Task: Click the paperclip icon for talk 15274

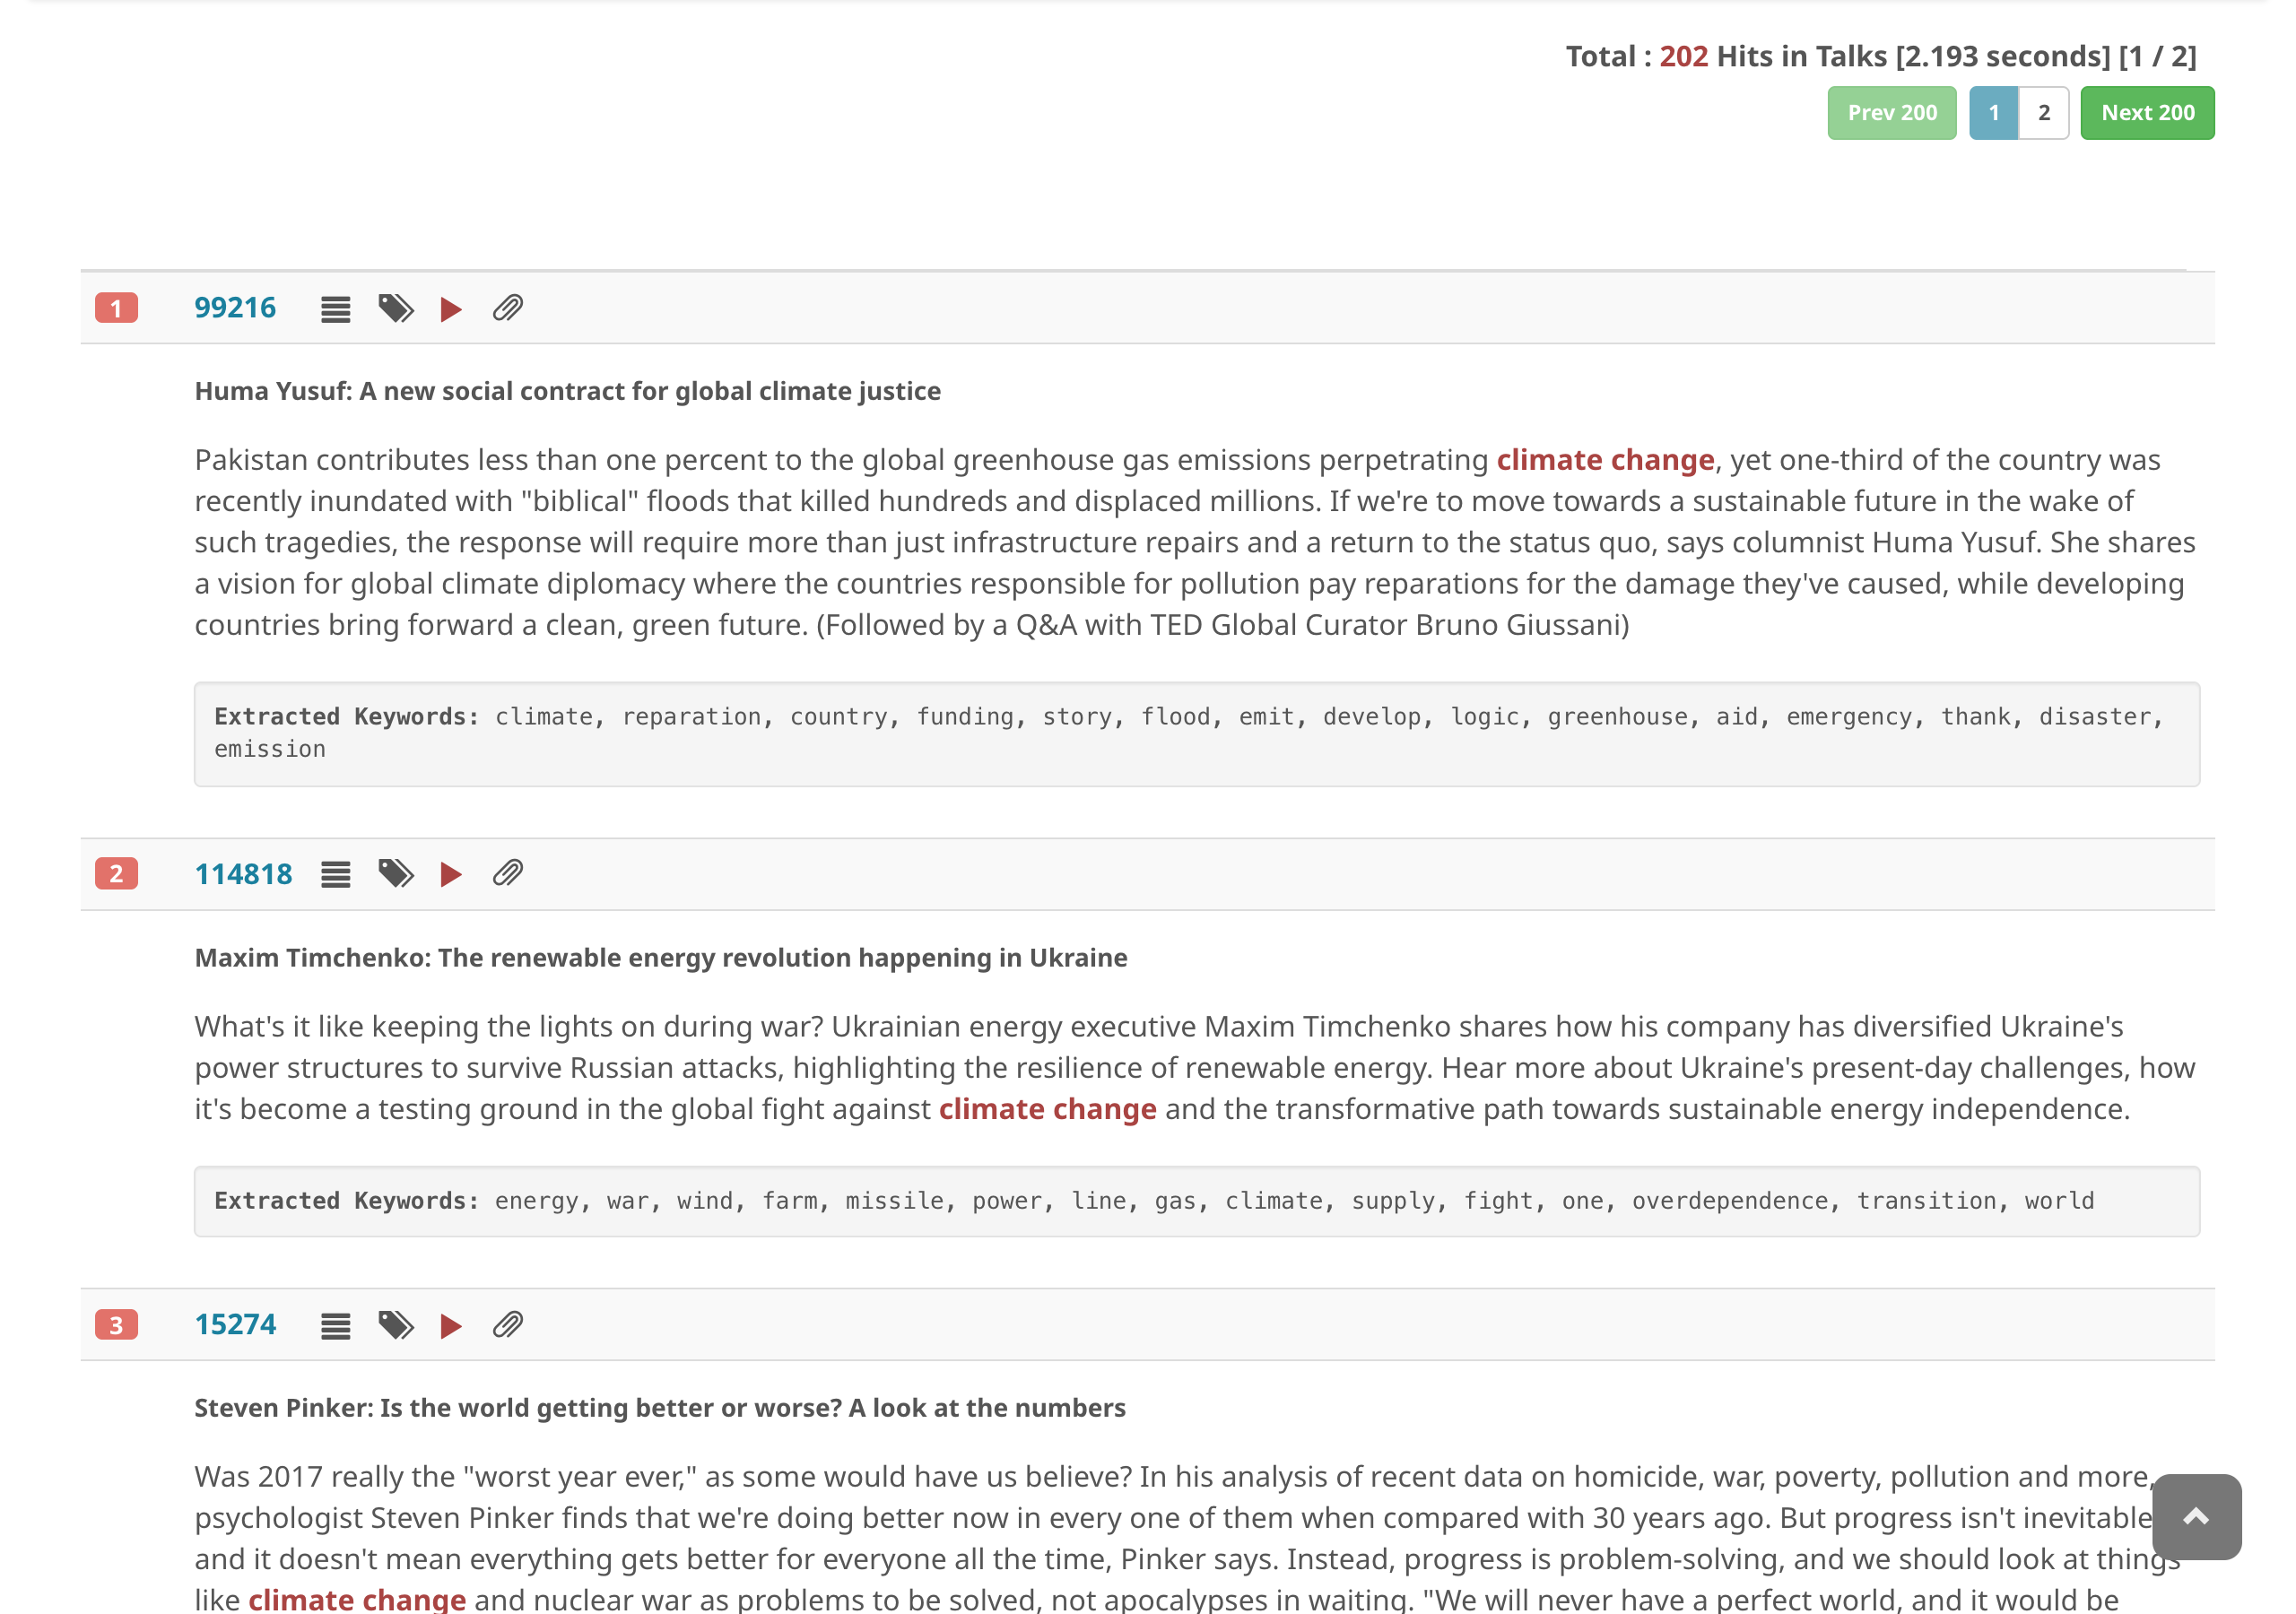Action: (x=508, y=1325)
